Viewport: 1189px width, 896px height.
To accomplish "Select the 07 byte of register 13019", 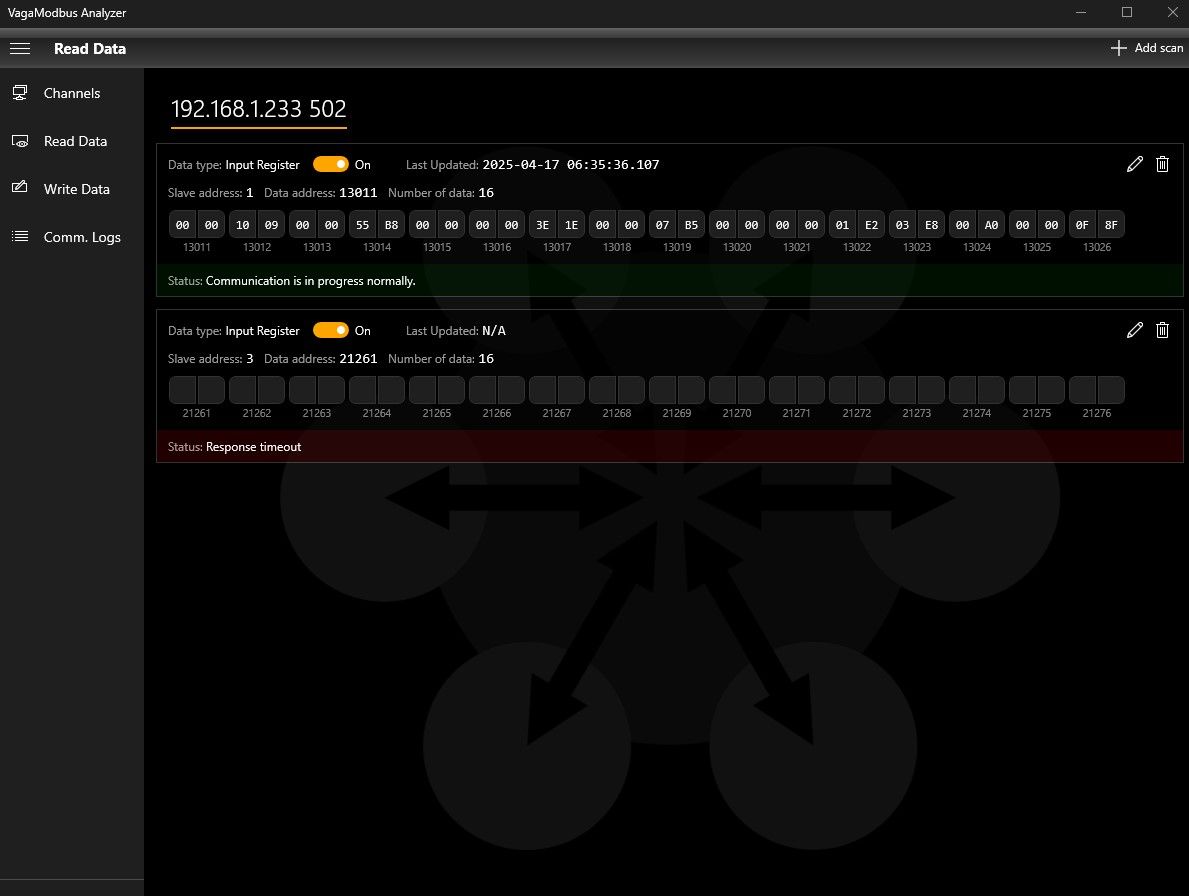I will [x=663, y=225].
